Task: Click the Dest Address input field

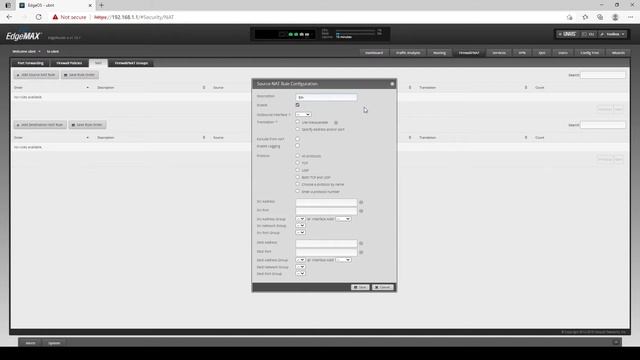Action: pyautogui.click(x=326, y=243)
